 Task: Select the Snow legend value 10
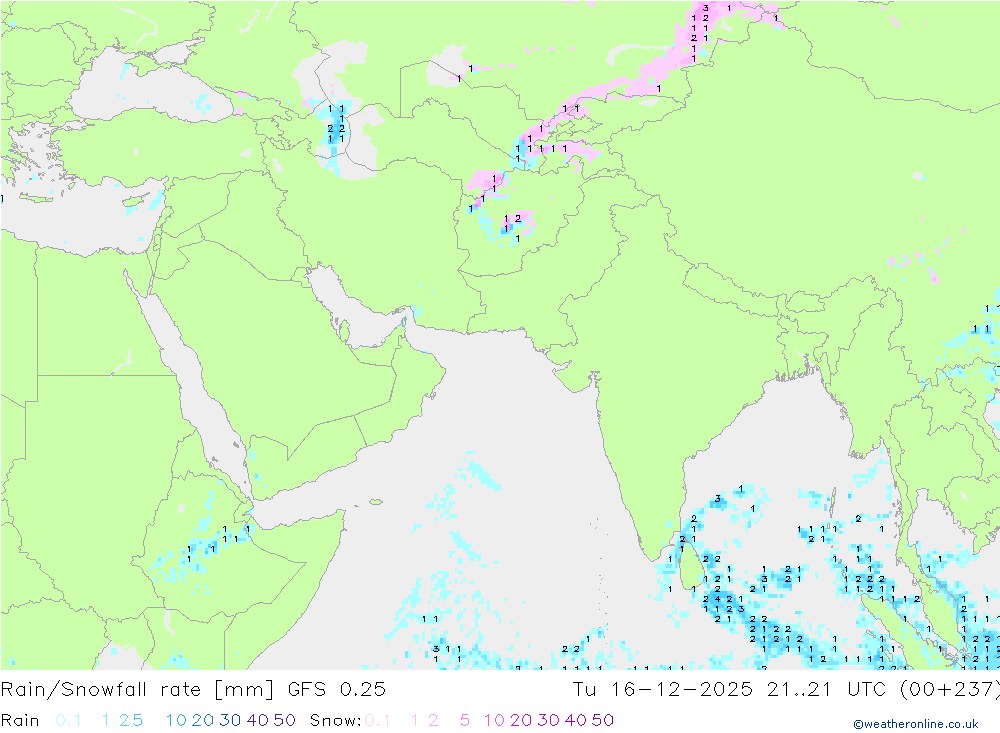(x=494, y=720)
